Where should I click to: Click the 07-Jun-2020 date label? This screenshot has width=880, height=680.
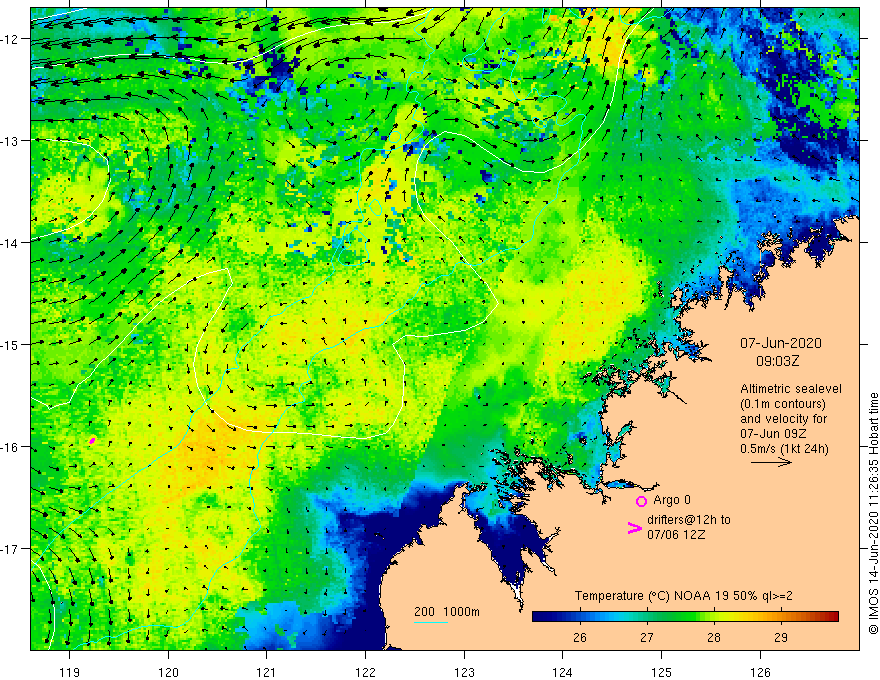[x=781, y=343]
